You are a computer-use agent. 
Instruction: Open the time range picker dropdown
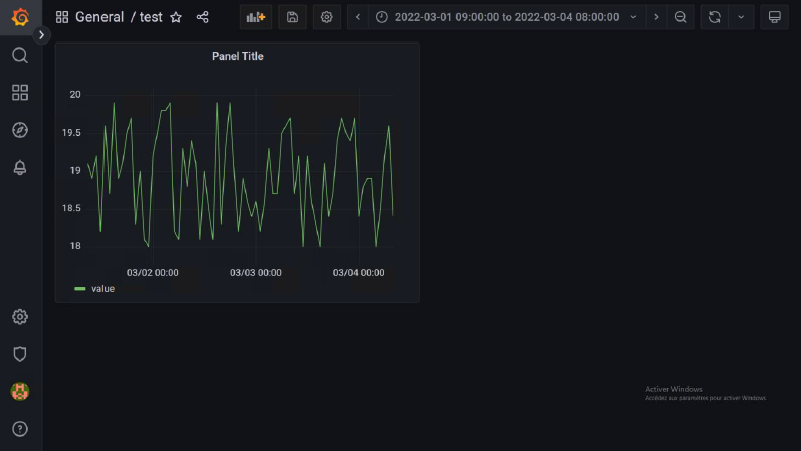505,17
